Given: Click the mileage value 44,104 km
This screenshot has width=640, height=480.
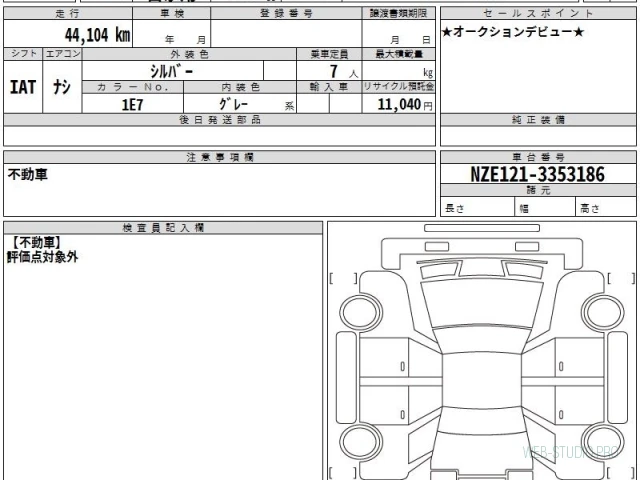Looking at the screenshot, I should click(98, 35).
